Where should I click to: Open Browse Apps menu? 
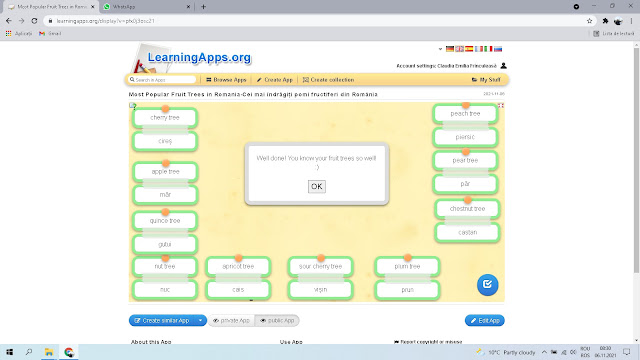pos(226,80)
